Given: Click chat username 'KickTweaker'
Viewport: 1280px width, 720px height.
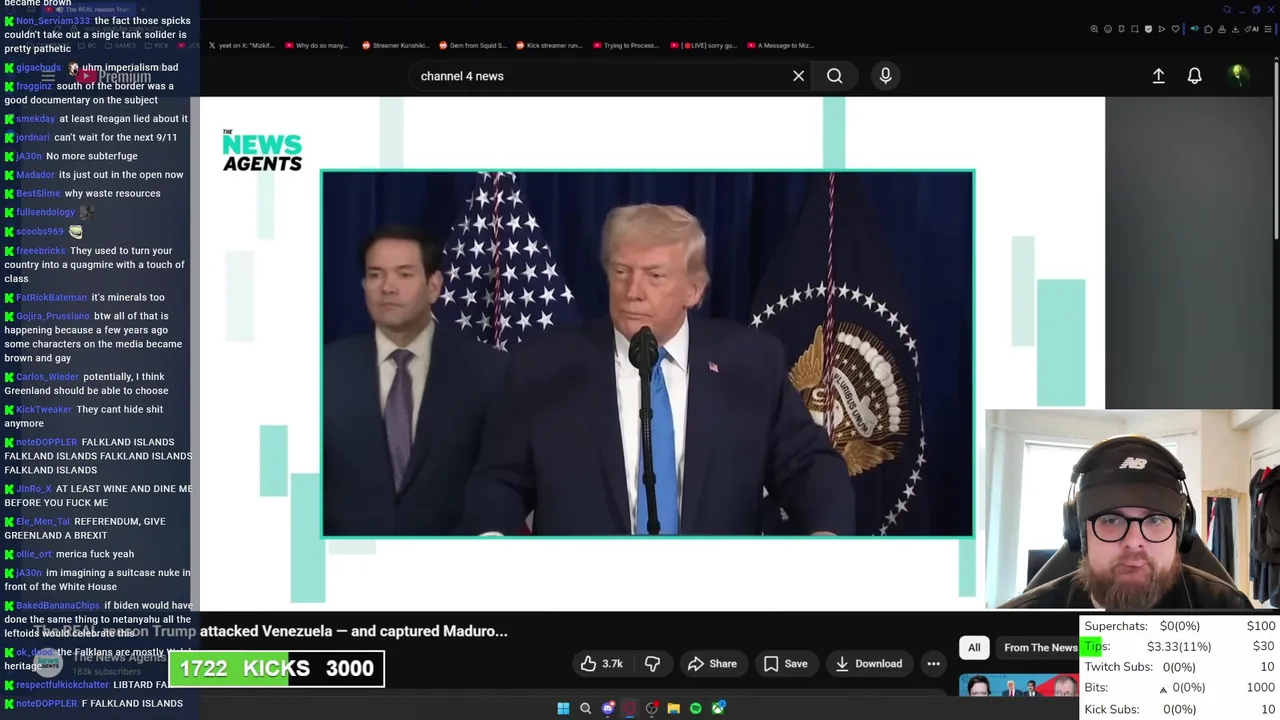Looking at the screenshot, I should (44, 409).
